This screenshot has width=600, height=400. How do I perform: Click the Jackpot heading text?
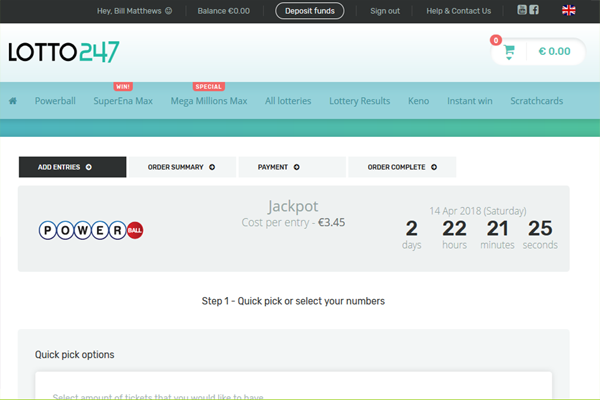pos(293,206)
